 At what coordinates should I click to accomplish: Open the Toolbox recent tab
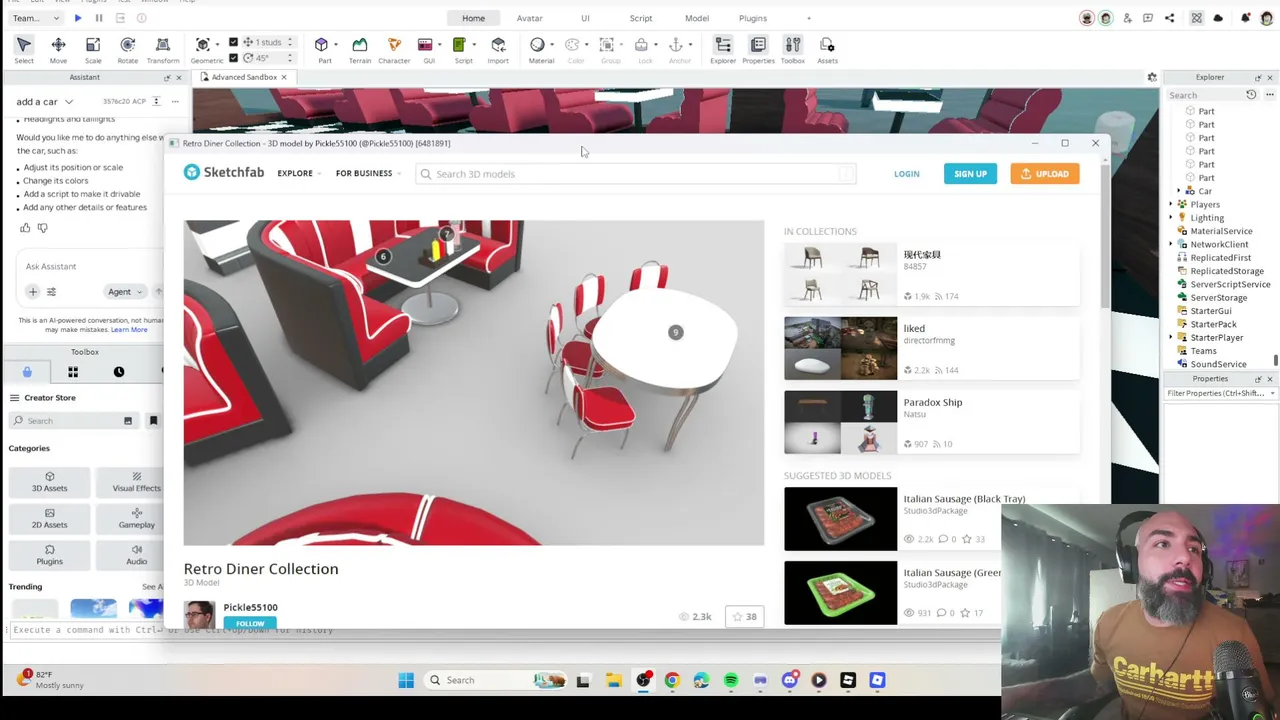[119, 372]
